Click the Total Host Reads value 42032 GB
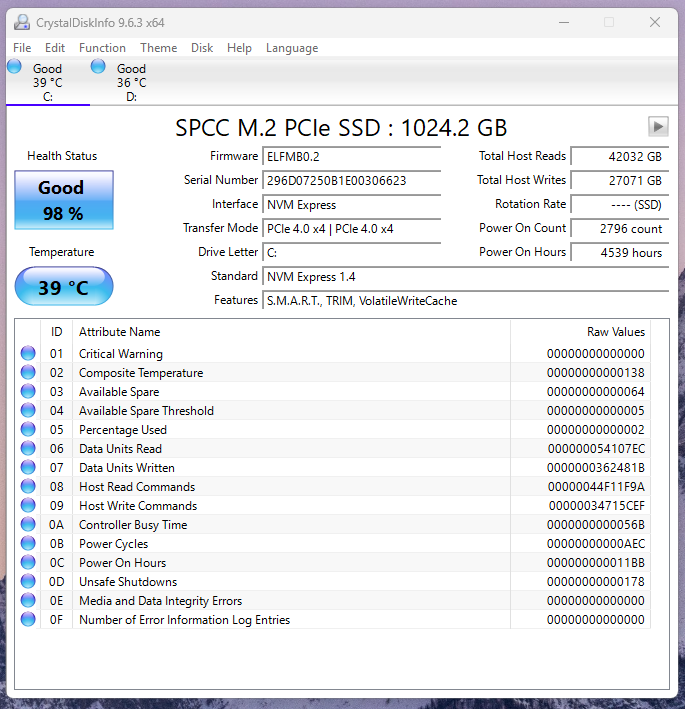Image resolution: width=685 pixels, height=709 pixels. click(x=619, y=156)
